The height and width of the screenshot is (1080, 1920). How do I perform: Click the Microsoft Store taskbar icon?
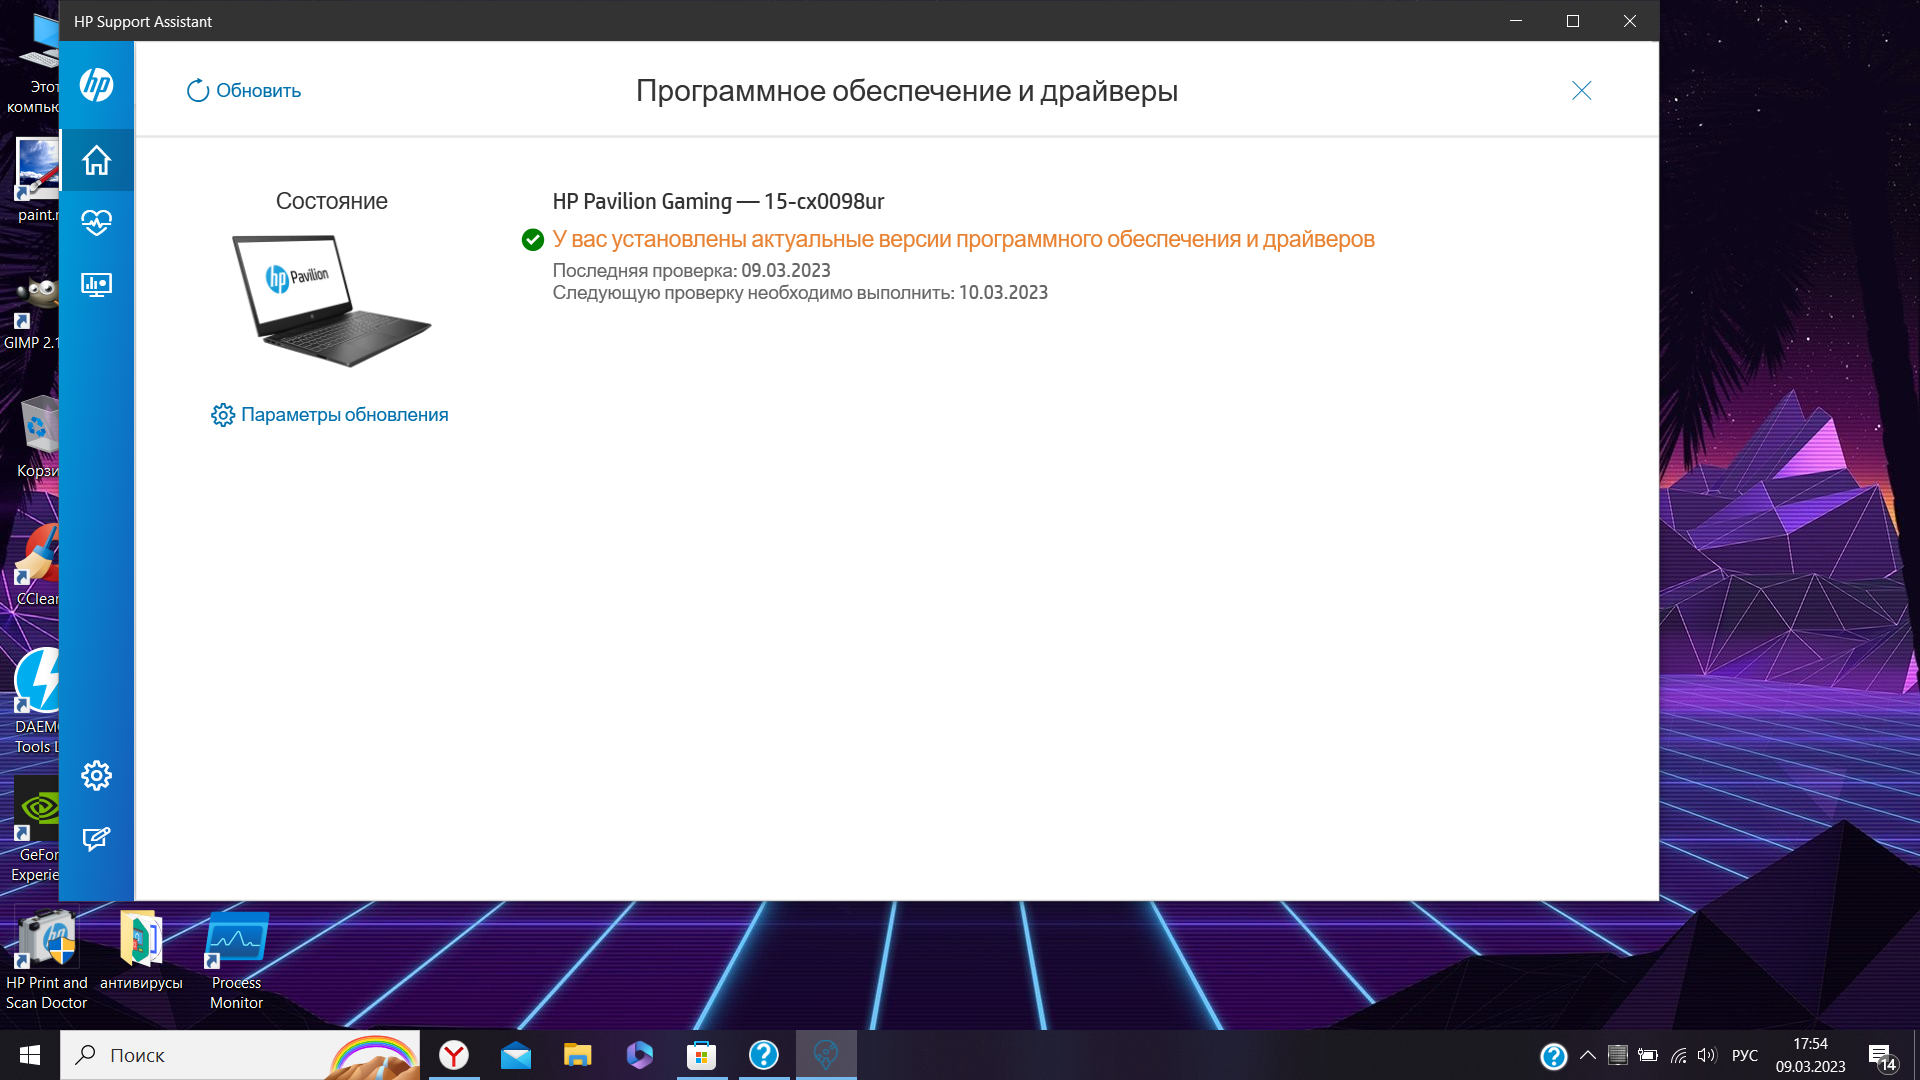701,1054
